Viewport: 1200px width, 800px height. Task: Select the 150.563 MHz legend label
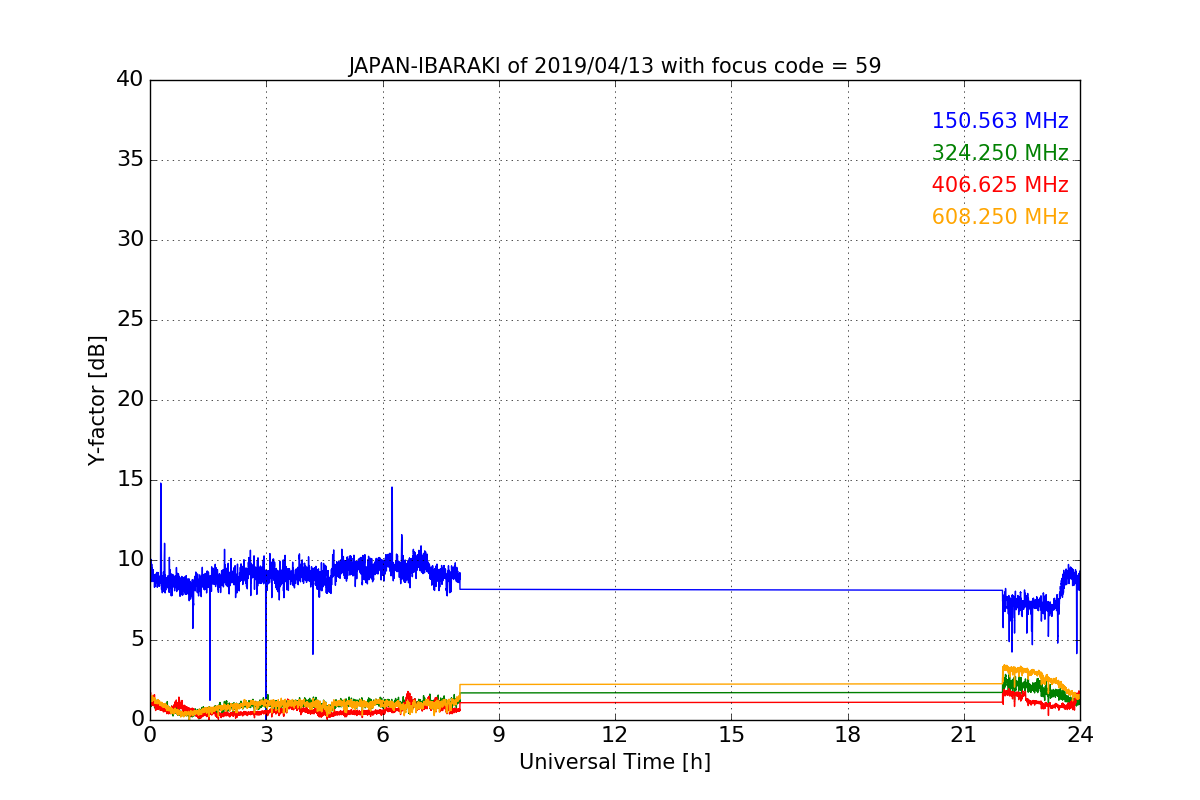[x=1000, y=121]
